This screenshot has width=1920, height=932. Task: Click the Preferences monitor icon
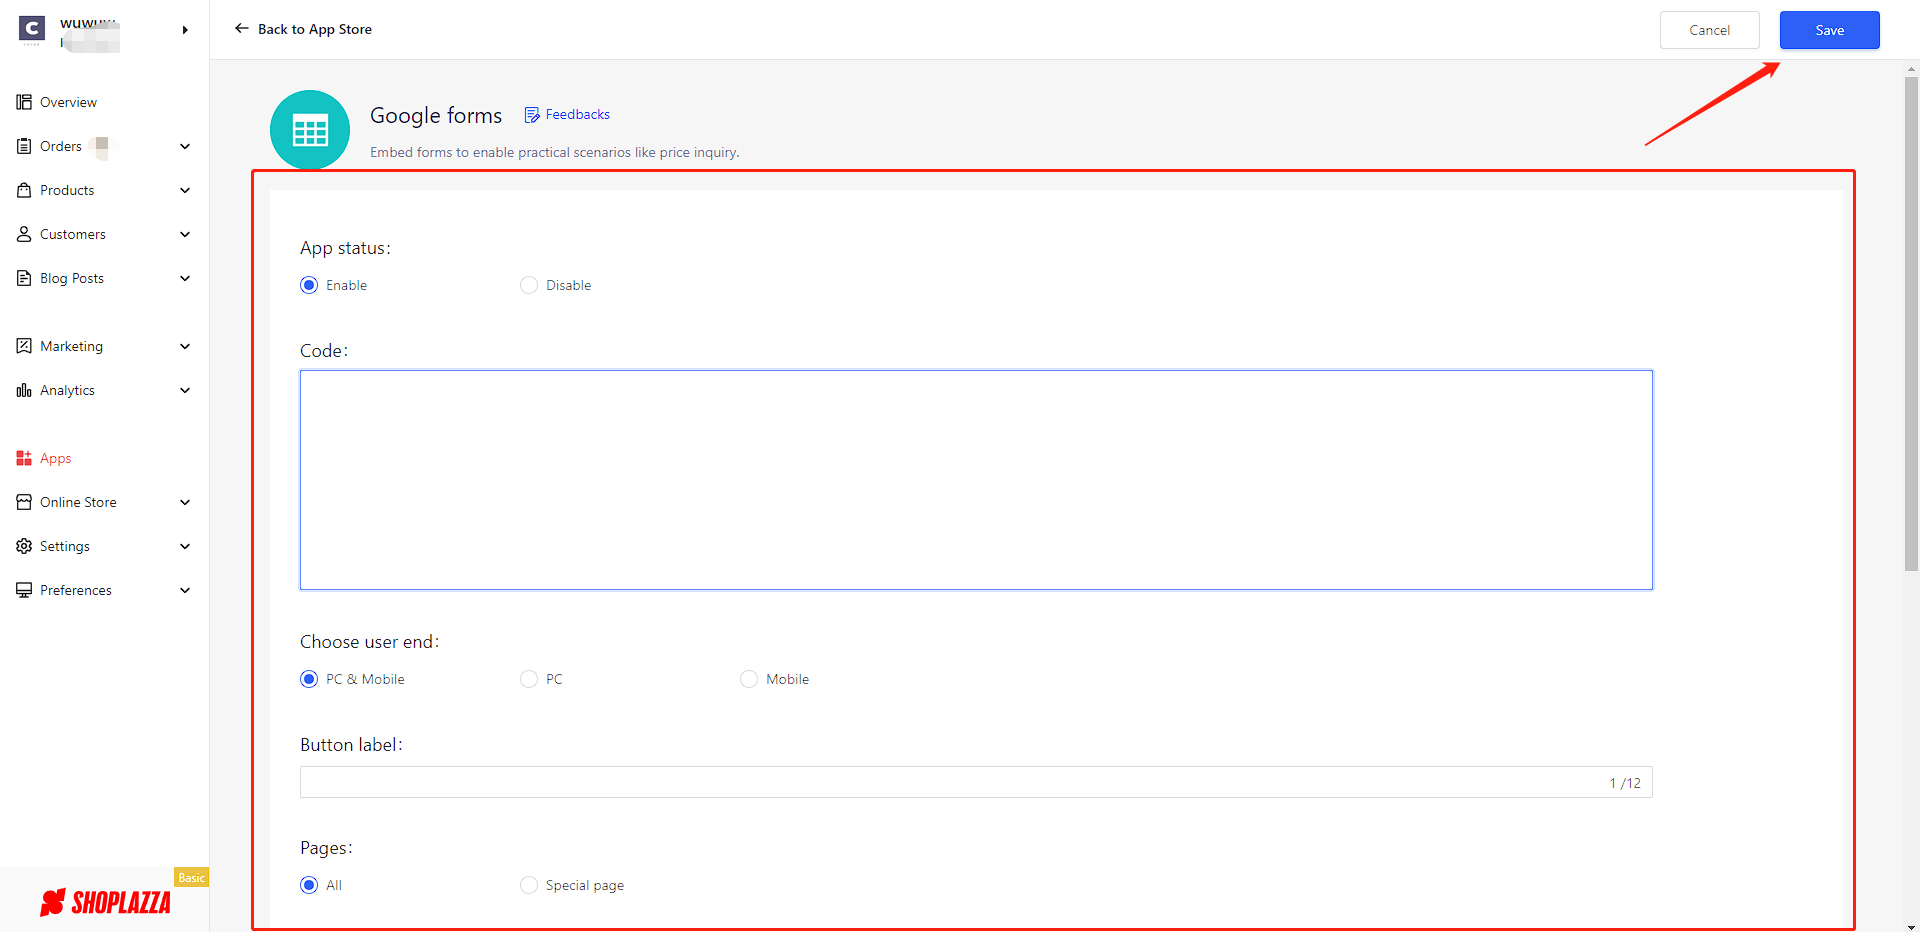[24, 590]
